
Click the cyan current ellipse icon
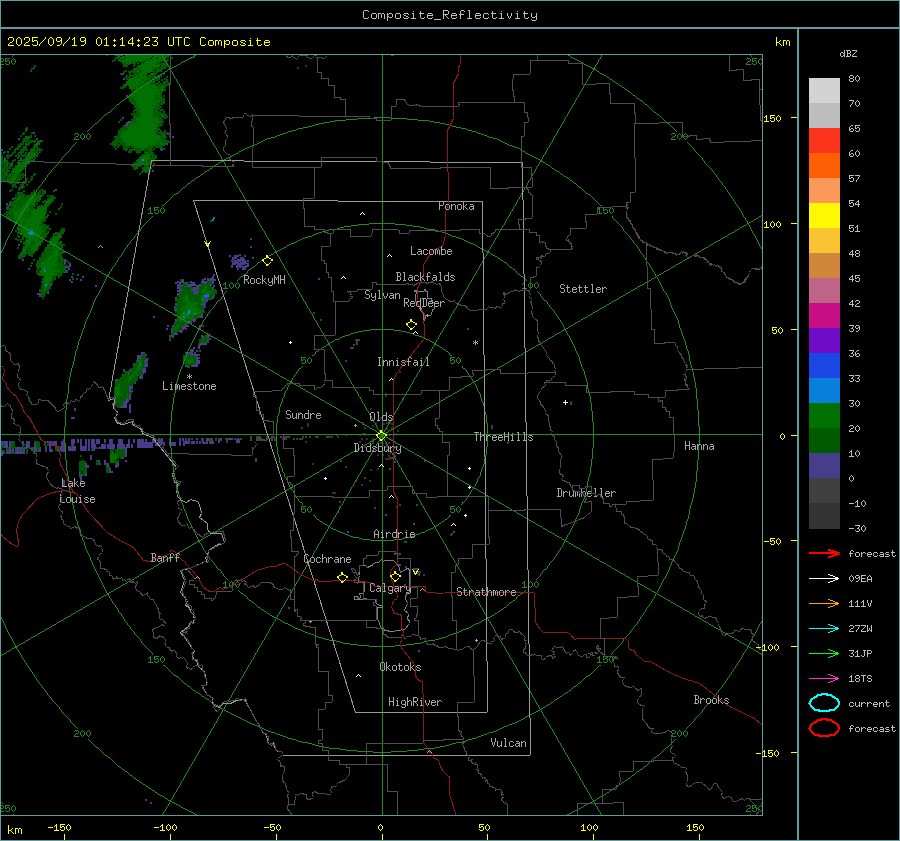[x=824, y=703]
